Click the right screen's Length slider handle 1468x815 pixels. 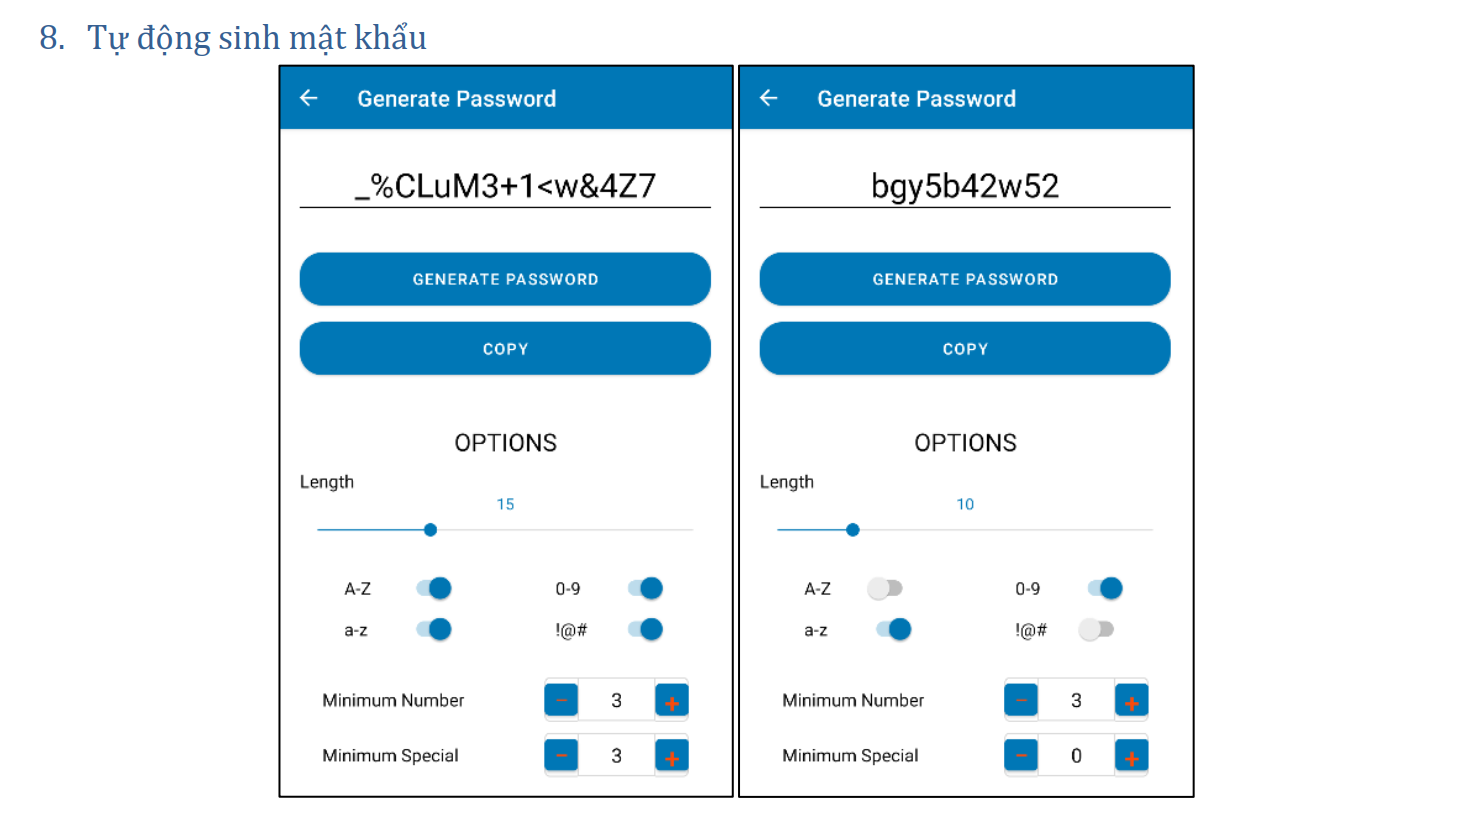tap(852, 529)
